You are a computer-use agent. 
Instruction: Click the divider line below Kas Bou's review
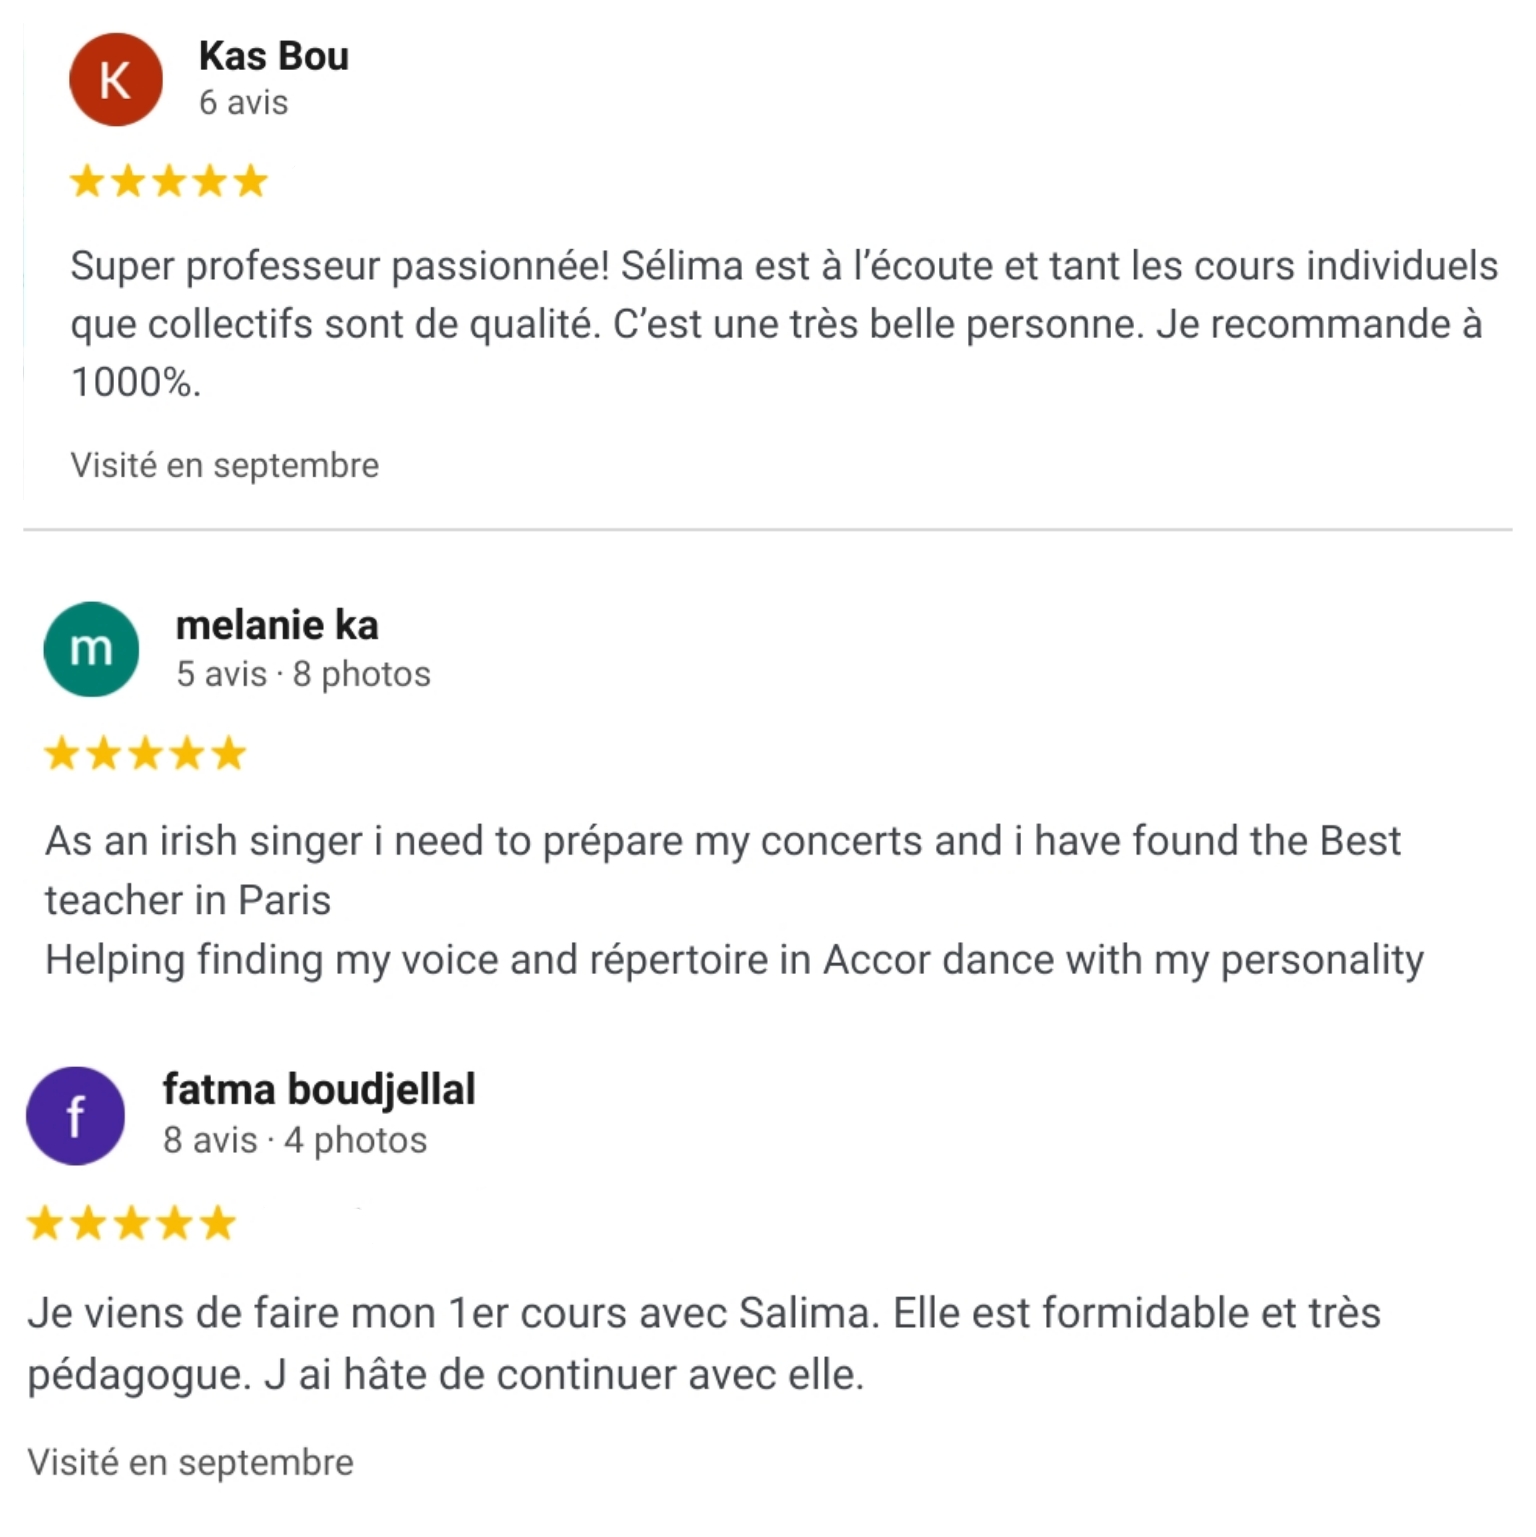768,529
